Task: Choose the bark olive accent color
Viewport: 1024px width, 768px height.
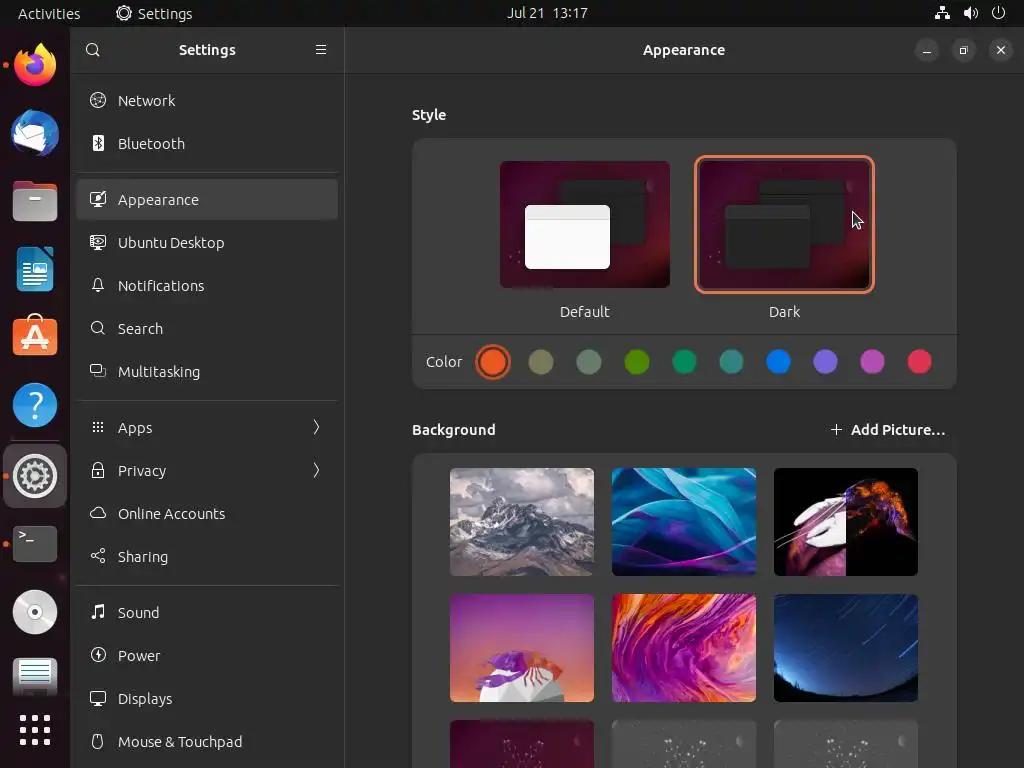Action: (541, 362)
